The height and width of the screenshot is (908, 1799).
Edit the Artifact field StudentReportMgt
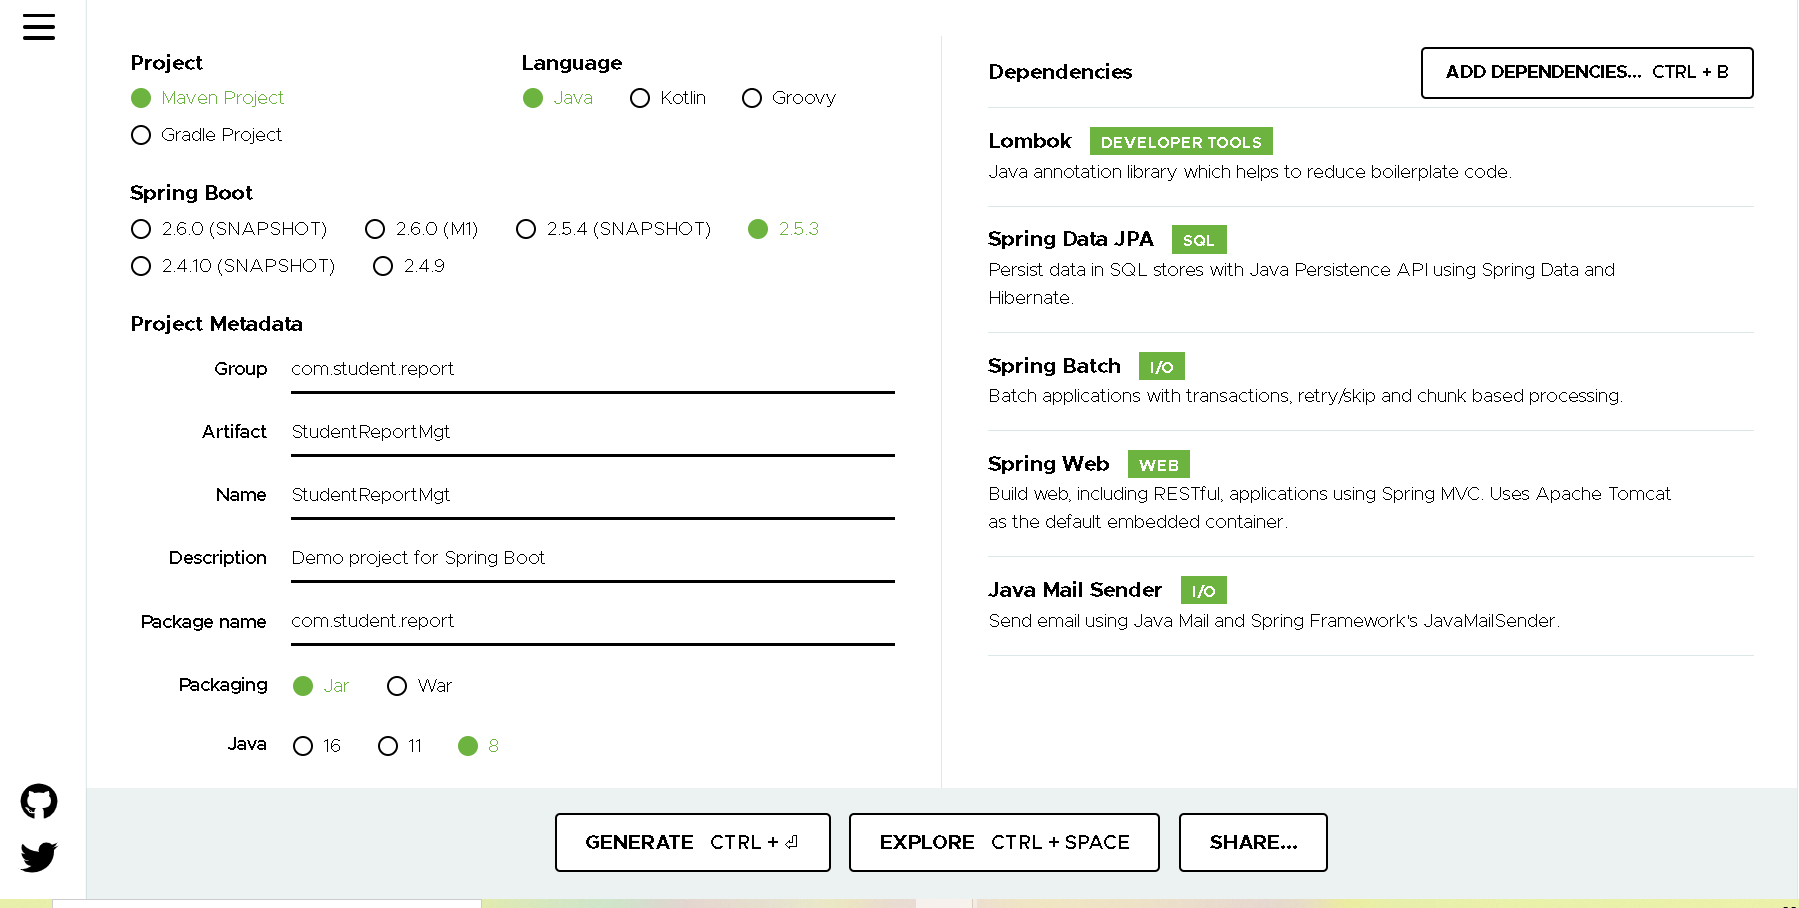click(590, 431)
